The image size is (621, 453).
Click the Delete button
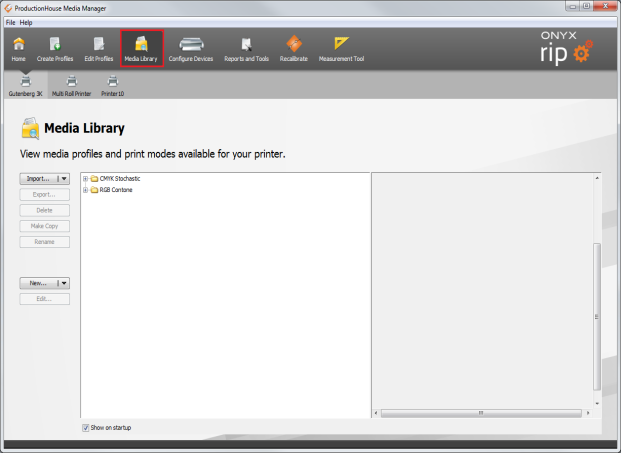[x=45, y=210]
